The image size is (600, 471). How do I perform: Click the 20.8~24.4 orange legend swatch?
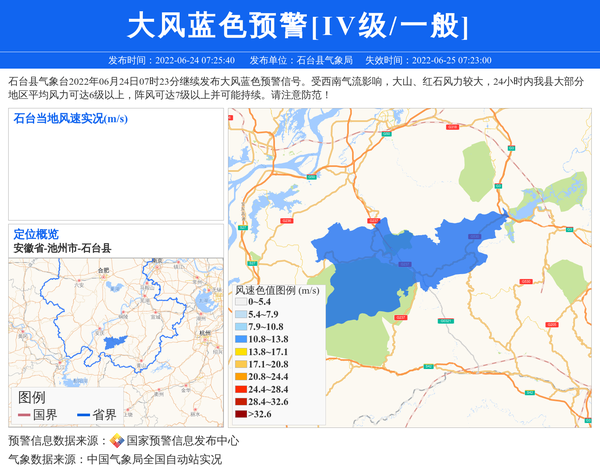coord(240,377)
